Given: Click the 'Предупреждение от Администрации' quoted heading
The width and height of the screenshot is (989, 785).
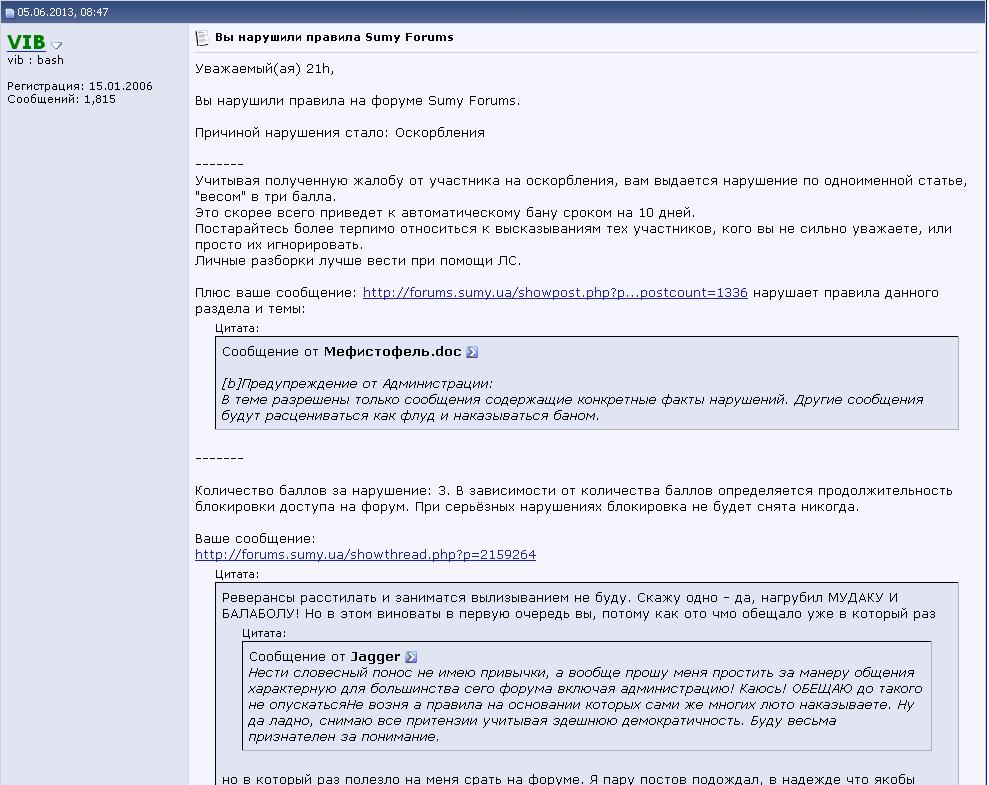Looking at the screenshot, I should (358, 383).
